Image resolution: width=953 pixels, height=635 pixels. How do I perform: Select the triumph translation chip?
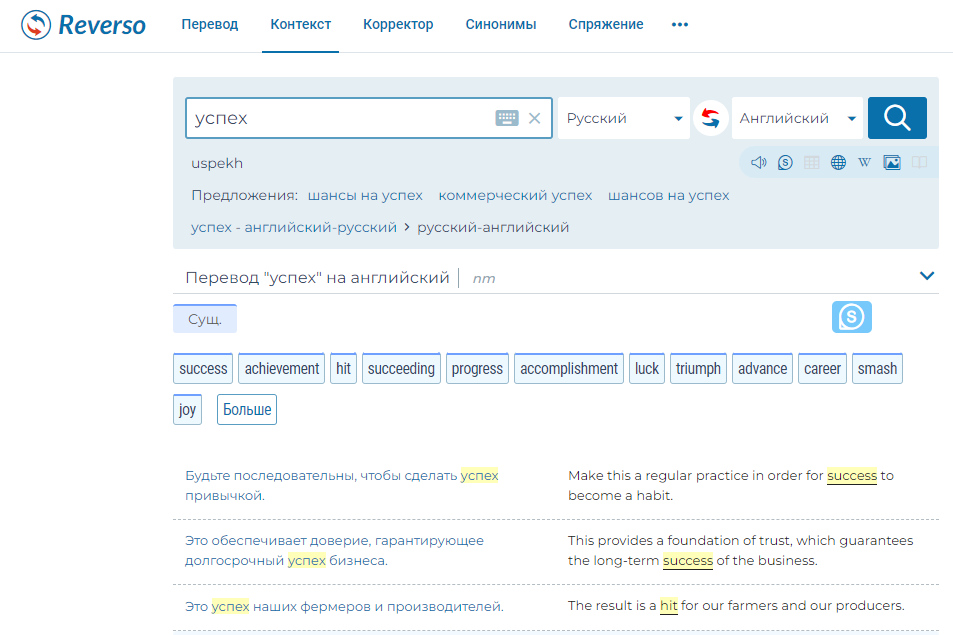pos(698,369)
